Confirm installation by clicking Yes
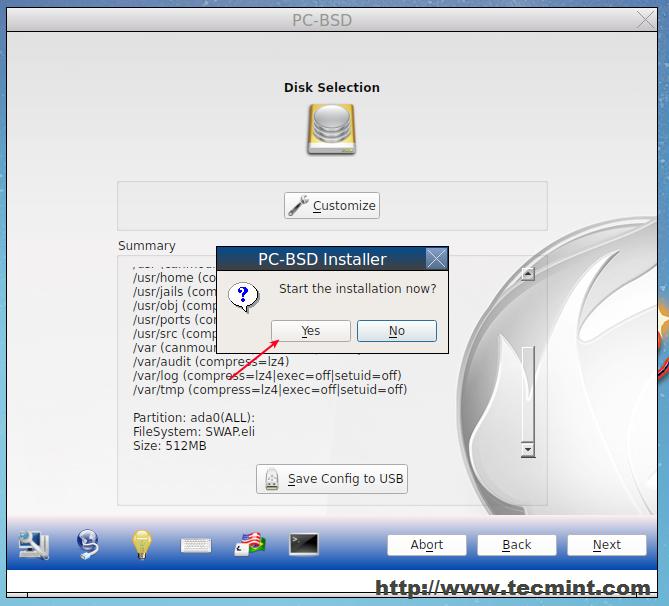Viewport: 669px width, 606px height. 311,331
